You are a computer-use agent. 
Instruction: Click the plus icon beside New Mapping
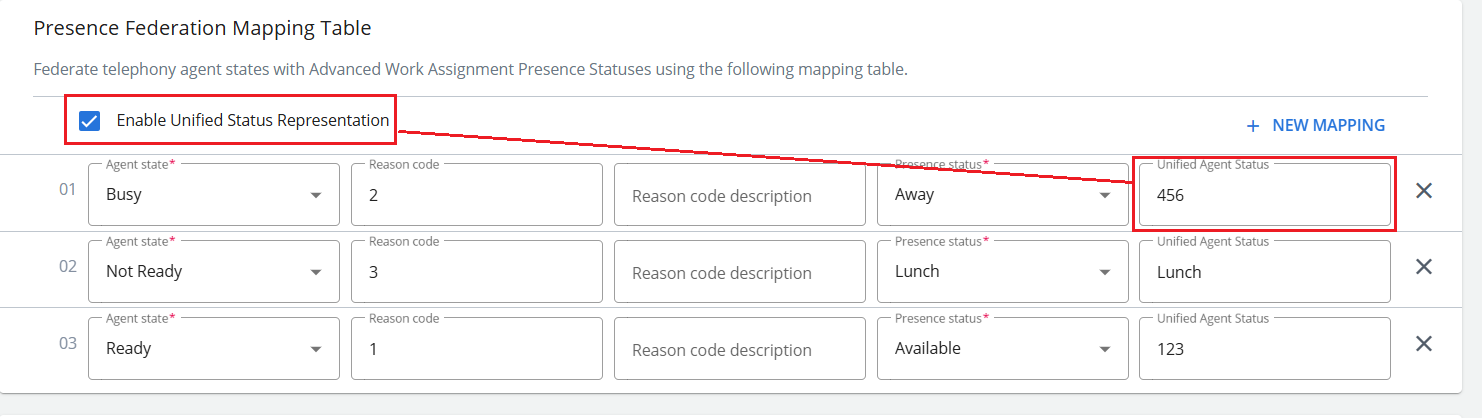click(1253, 126)
